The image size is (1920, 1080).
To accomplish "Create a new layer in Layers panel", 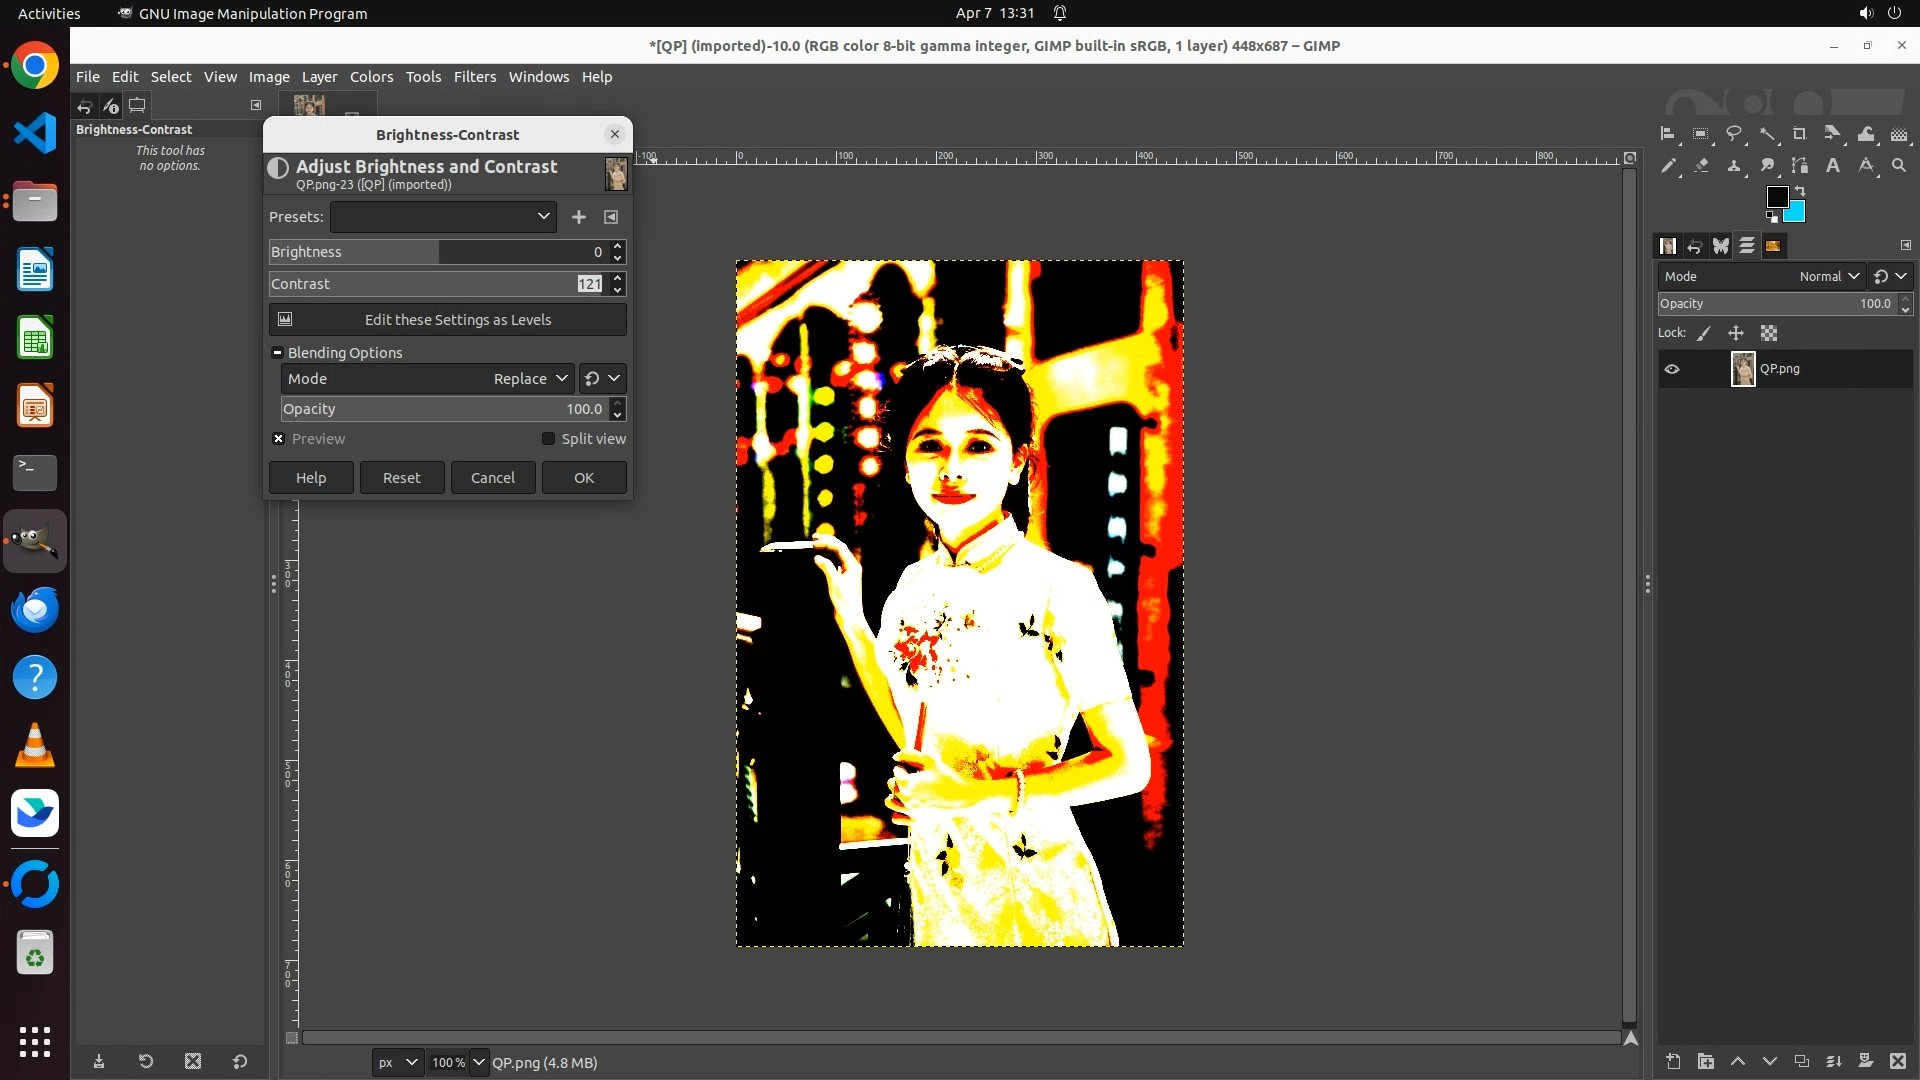I will [x=1673, y=1061].
